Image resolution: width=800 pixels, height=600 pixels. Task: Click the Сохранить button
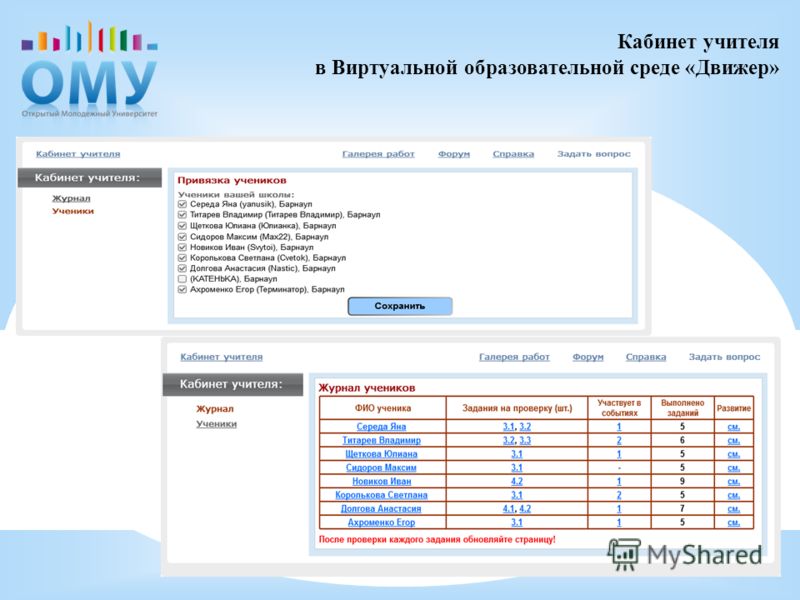400,306
